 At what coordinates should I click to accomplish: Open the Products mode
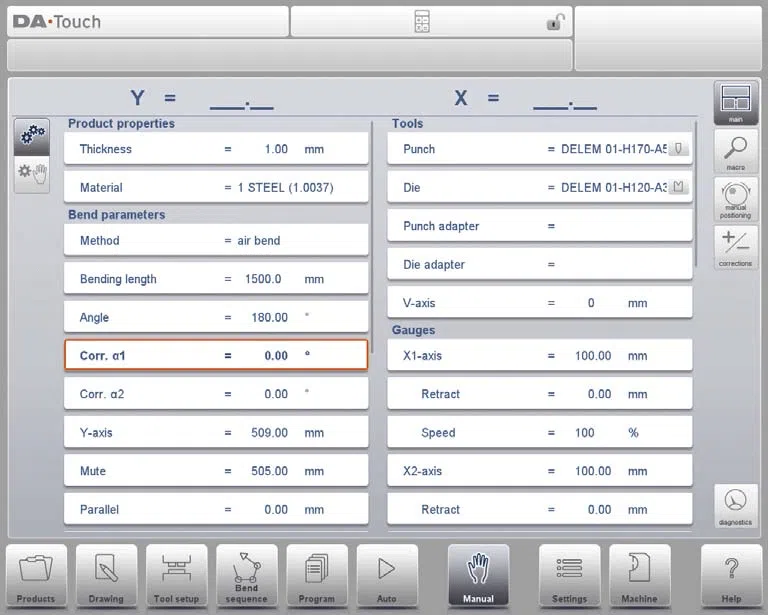pyautogui.click(x=36, y=576)
